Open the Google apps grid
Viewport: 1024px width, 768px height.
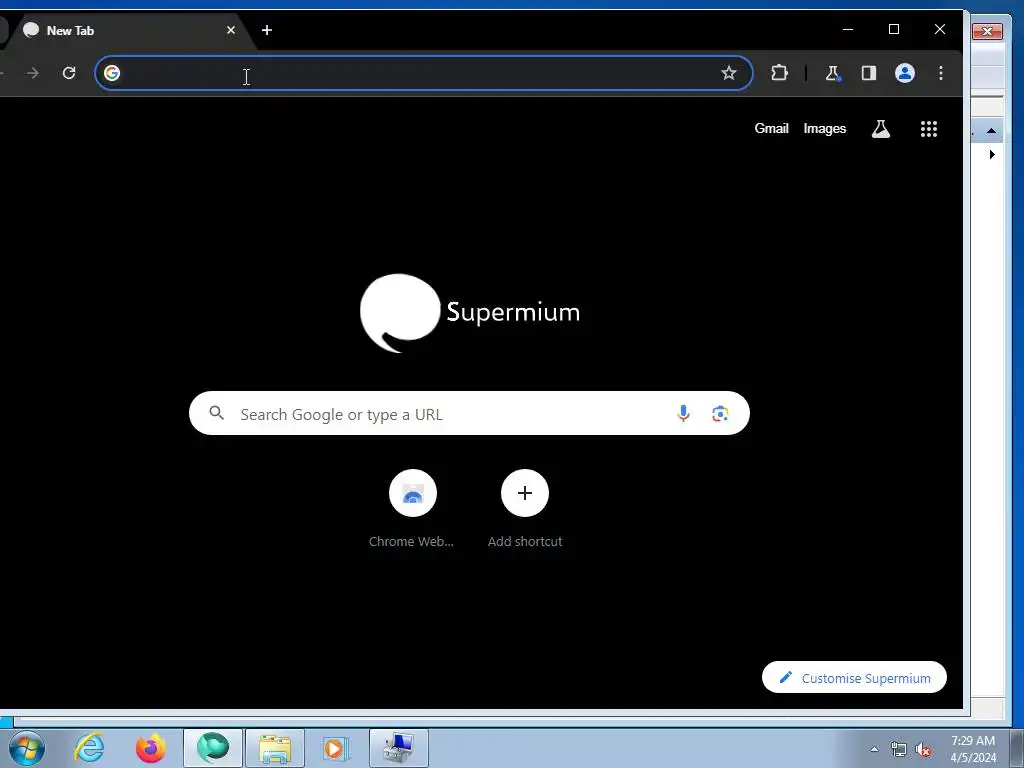pyautogui.click(x=929, y=129)
